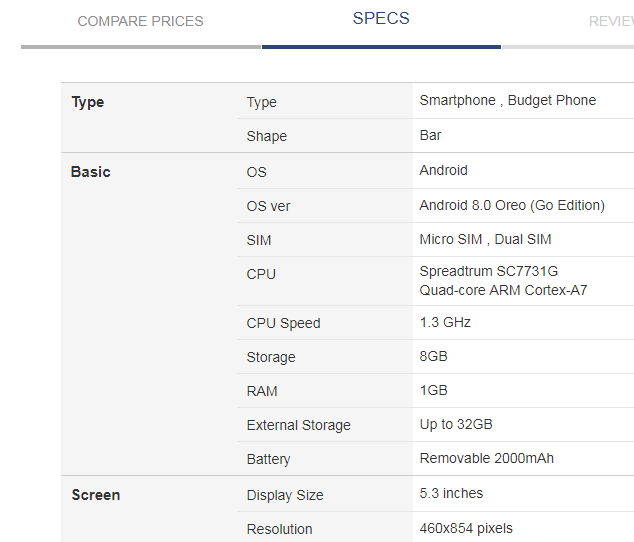The image size is (634, 542).
Task: Click the 'Battery' row label
Action: coord(268,459)
